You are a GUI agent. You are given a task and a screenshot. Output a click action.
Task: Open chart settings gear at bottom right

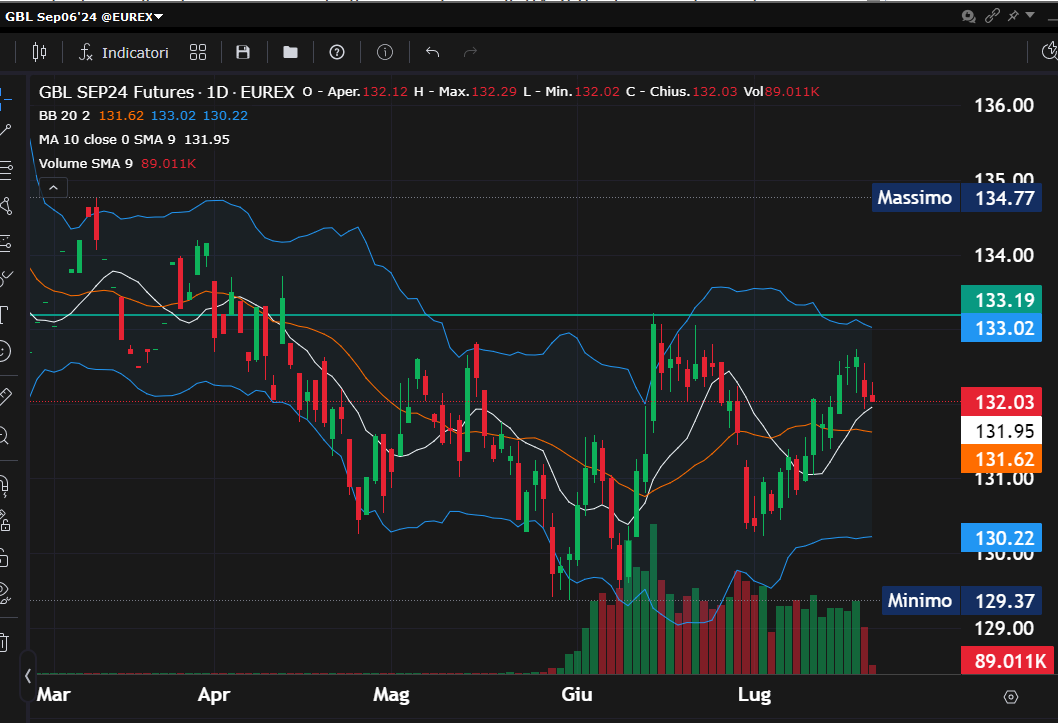click(x=1010, y=697)
